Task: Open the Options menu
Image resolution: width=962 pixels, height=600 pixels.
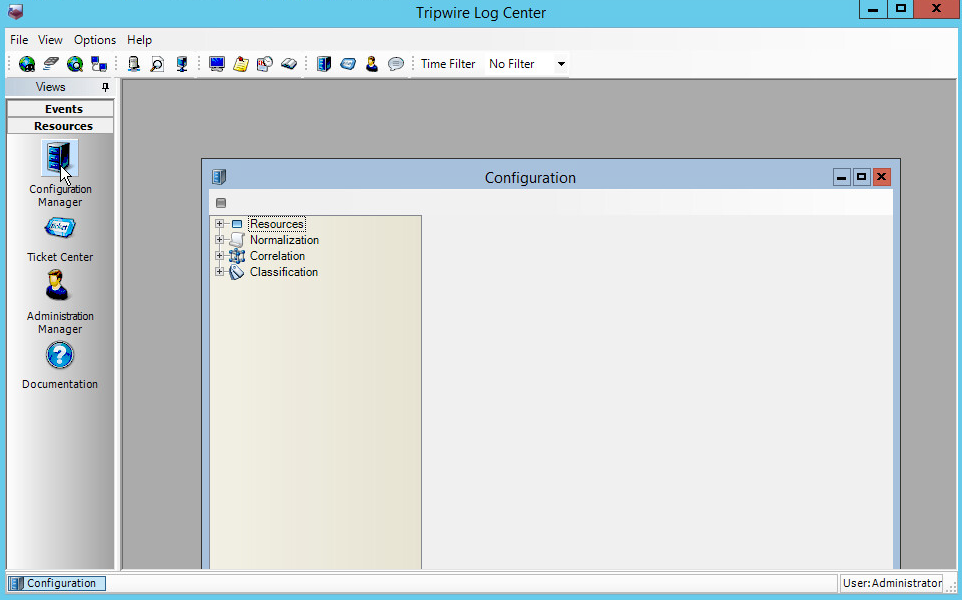Action: 95,40
